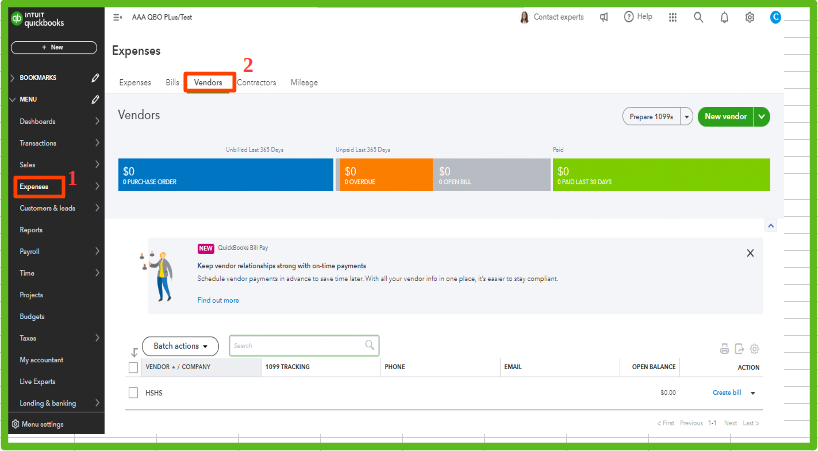This screenshot has height=451, width=818.
Task: Click Create bill for HSHS
Action: pyautogui.click(x=727, y=393)
